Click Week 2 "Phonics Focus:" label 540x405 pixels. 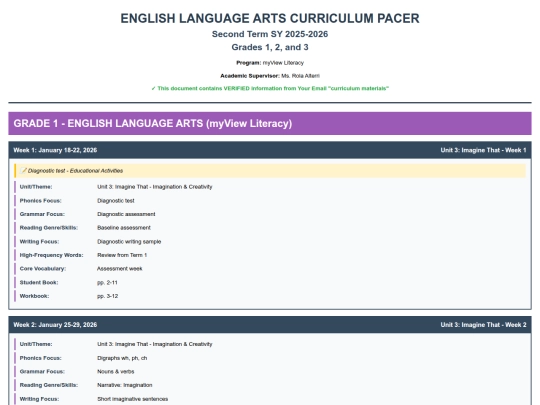point(40,358)
